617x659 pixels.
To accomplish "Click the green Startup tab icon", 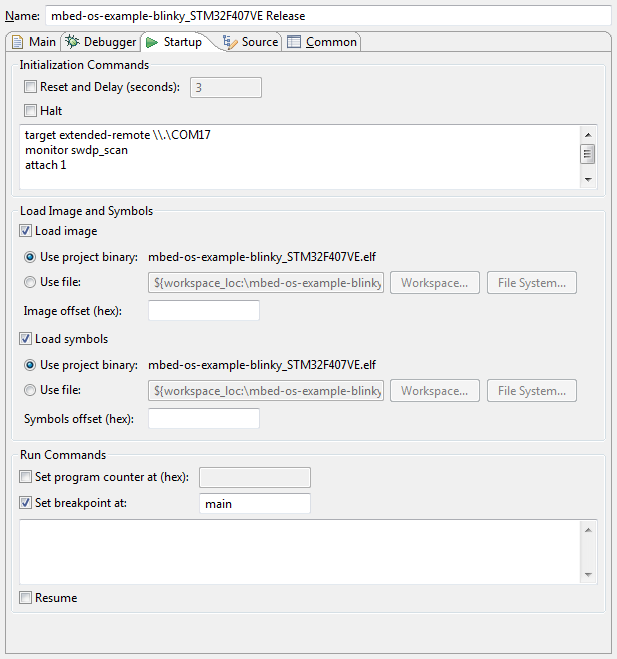I will pyautogui.click(x=152, y=42).
